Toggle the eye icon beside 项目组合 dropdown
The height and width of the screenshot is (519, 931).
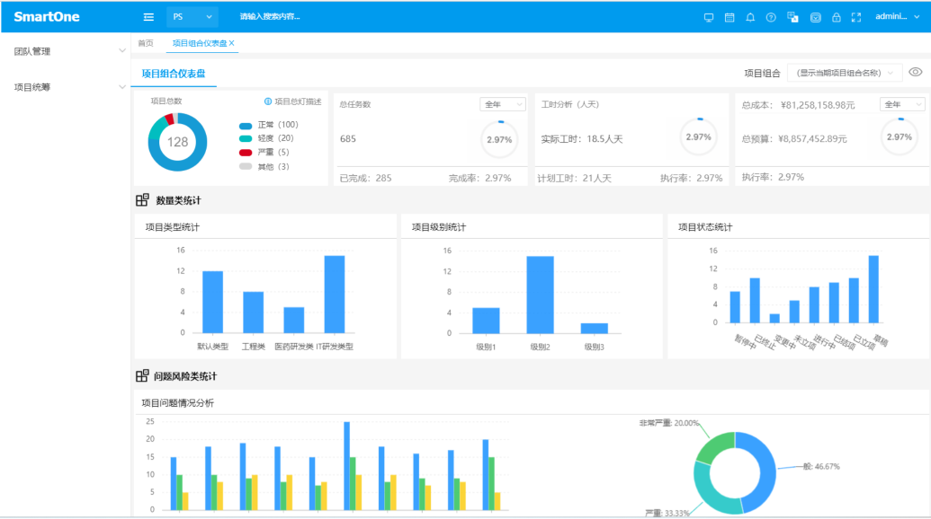(915, 72)
